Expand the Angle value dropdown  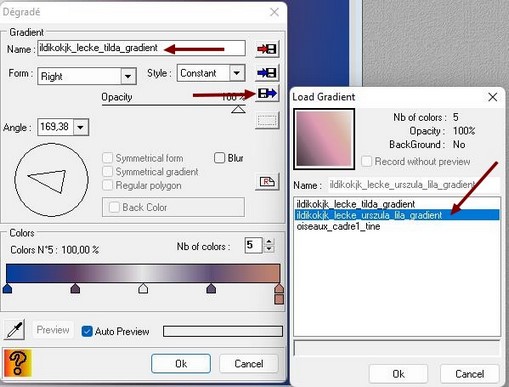(80, 127)
